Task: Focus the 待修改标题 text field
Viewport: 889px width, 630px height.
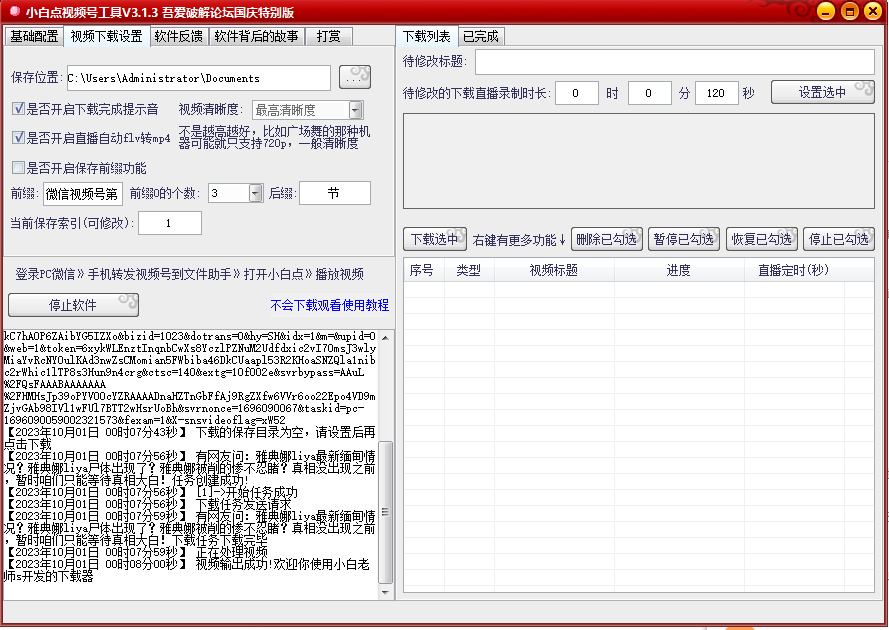Action: (674, 62)
